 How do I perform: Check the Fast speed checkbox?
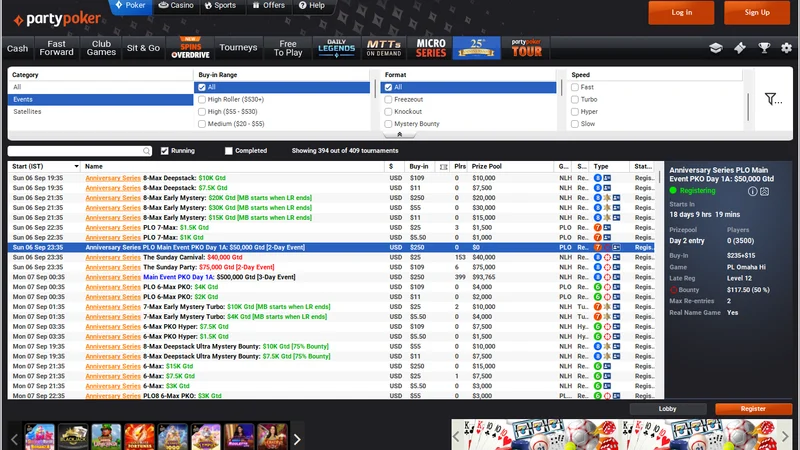click(575, 87)
